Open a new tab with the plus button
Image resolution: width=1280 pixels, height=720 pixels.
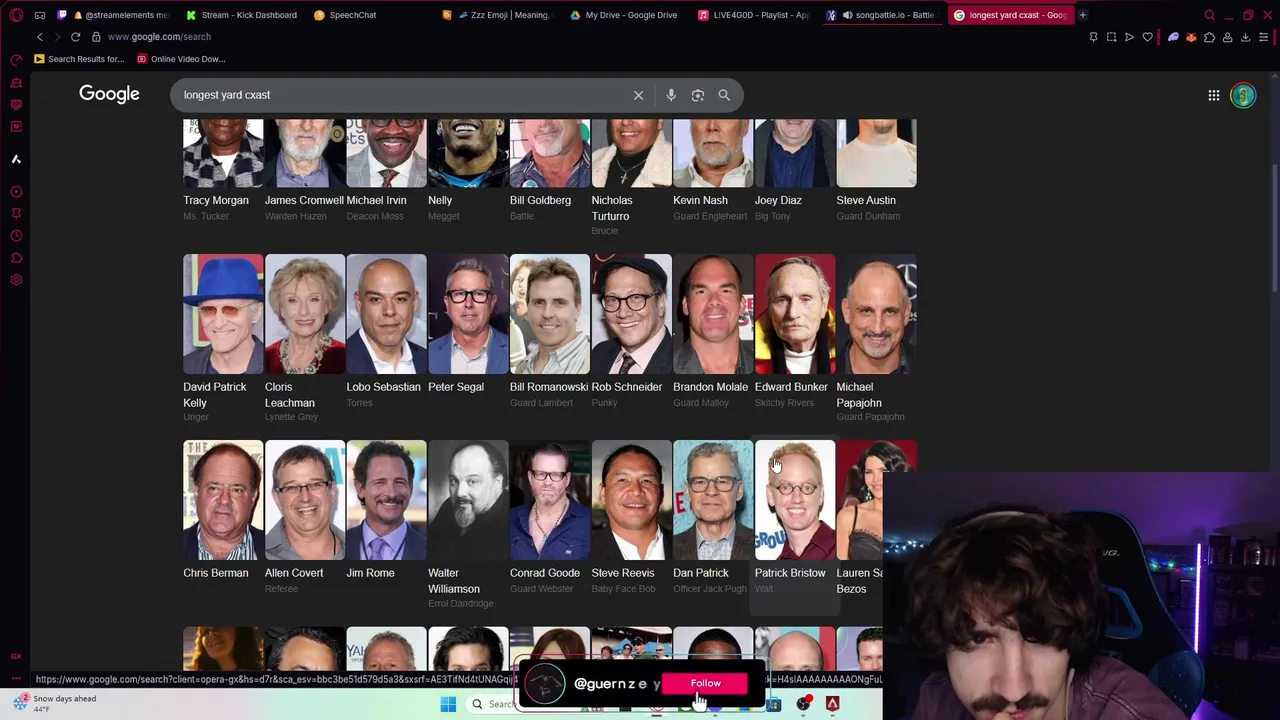[x=1083, y=15]
